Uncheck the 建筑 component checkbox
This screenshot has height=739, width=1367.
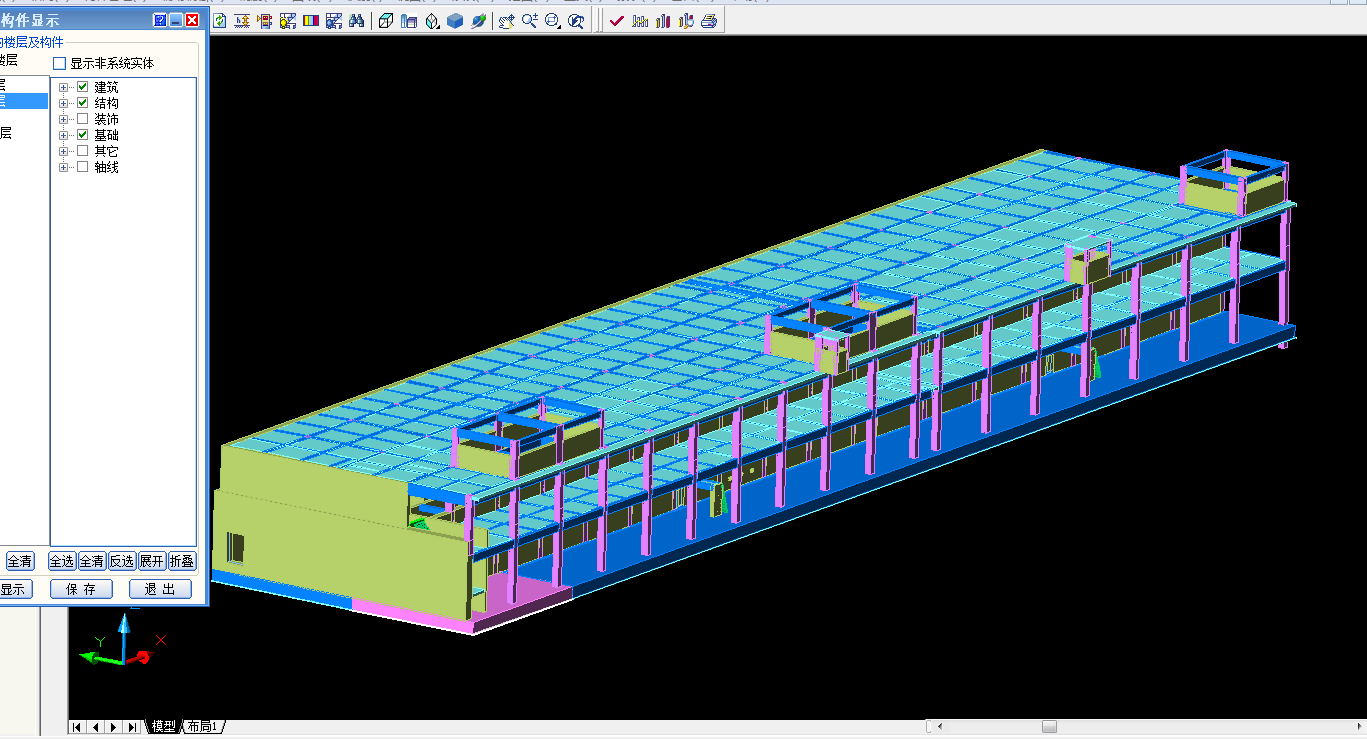pyautogui.click(x=83, y=87)
